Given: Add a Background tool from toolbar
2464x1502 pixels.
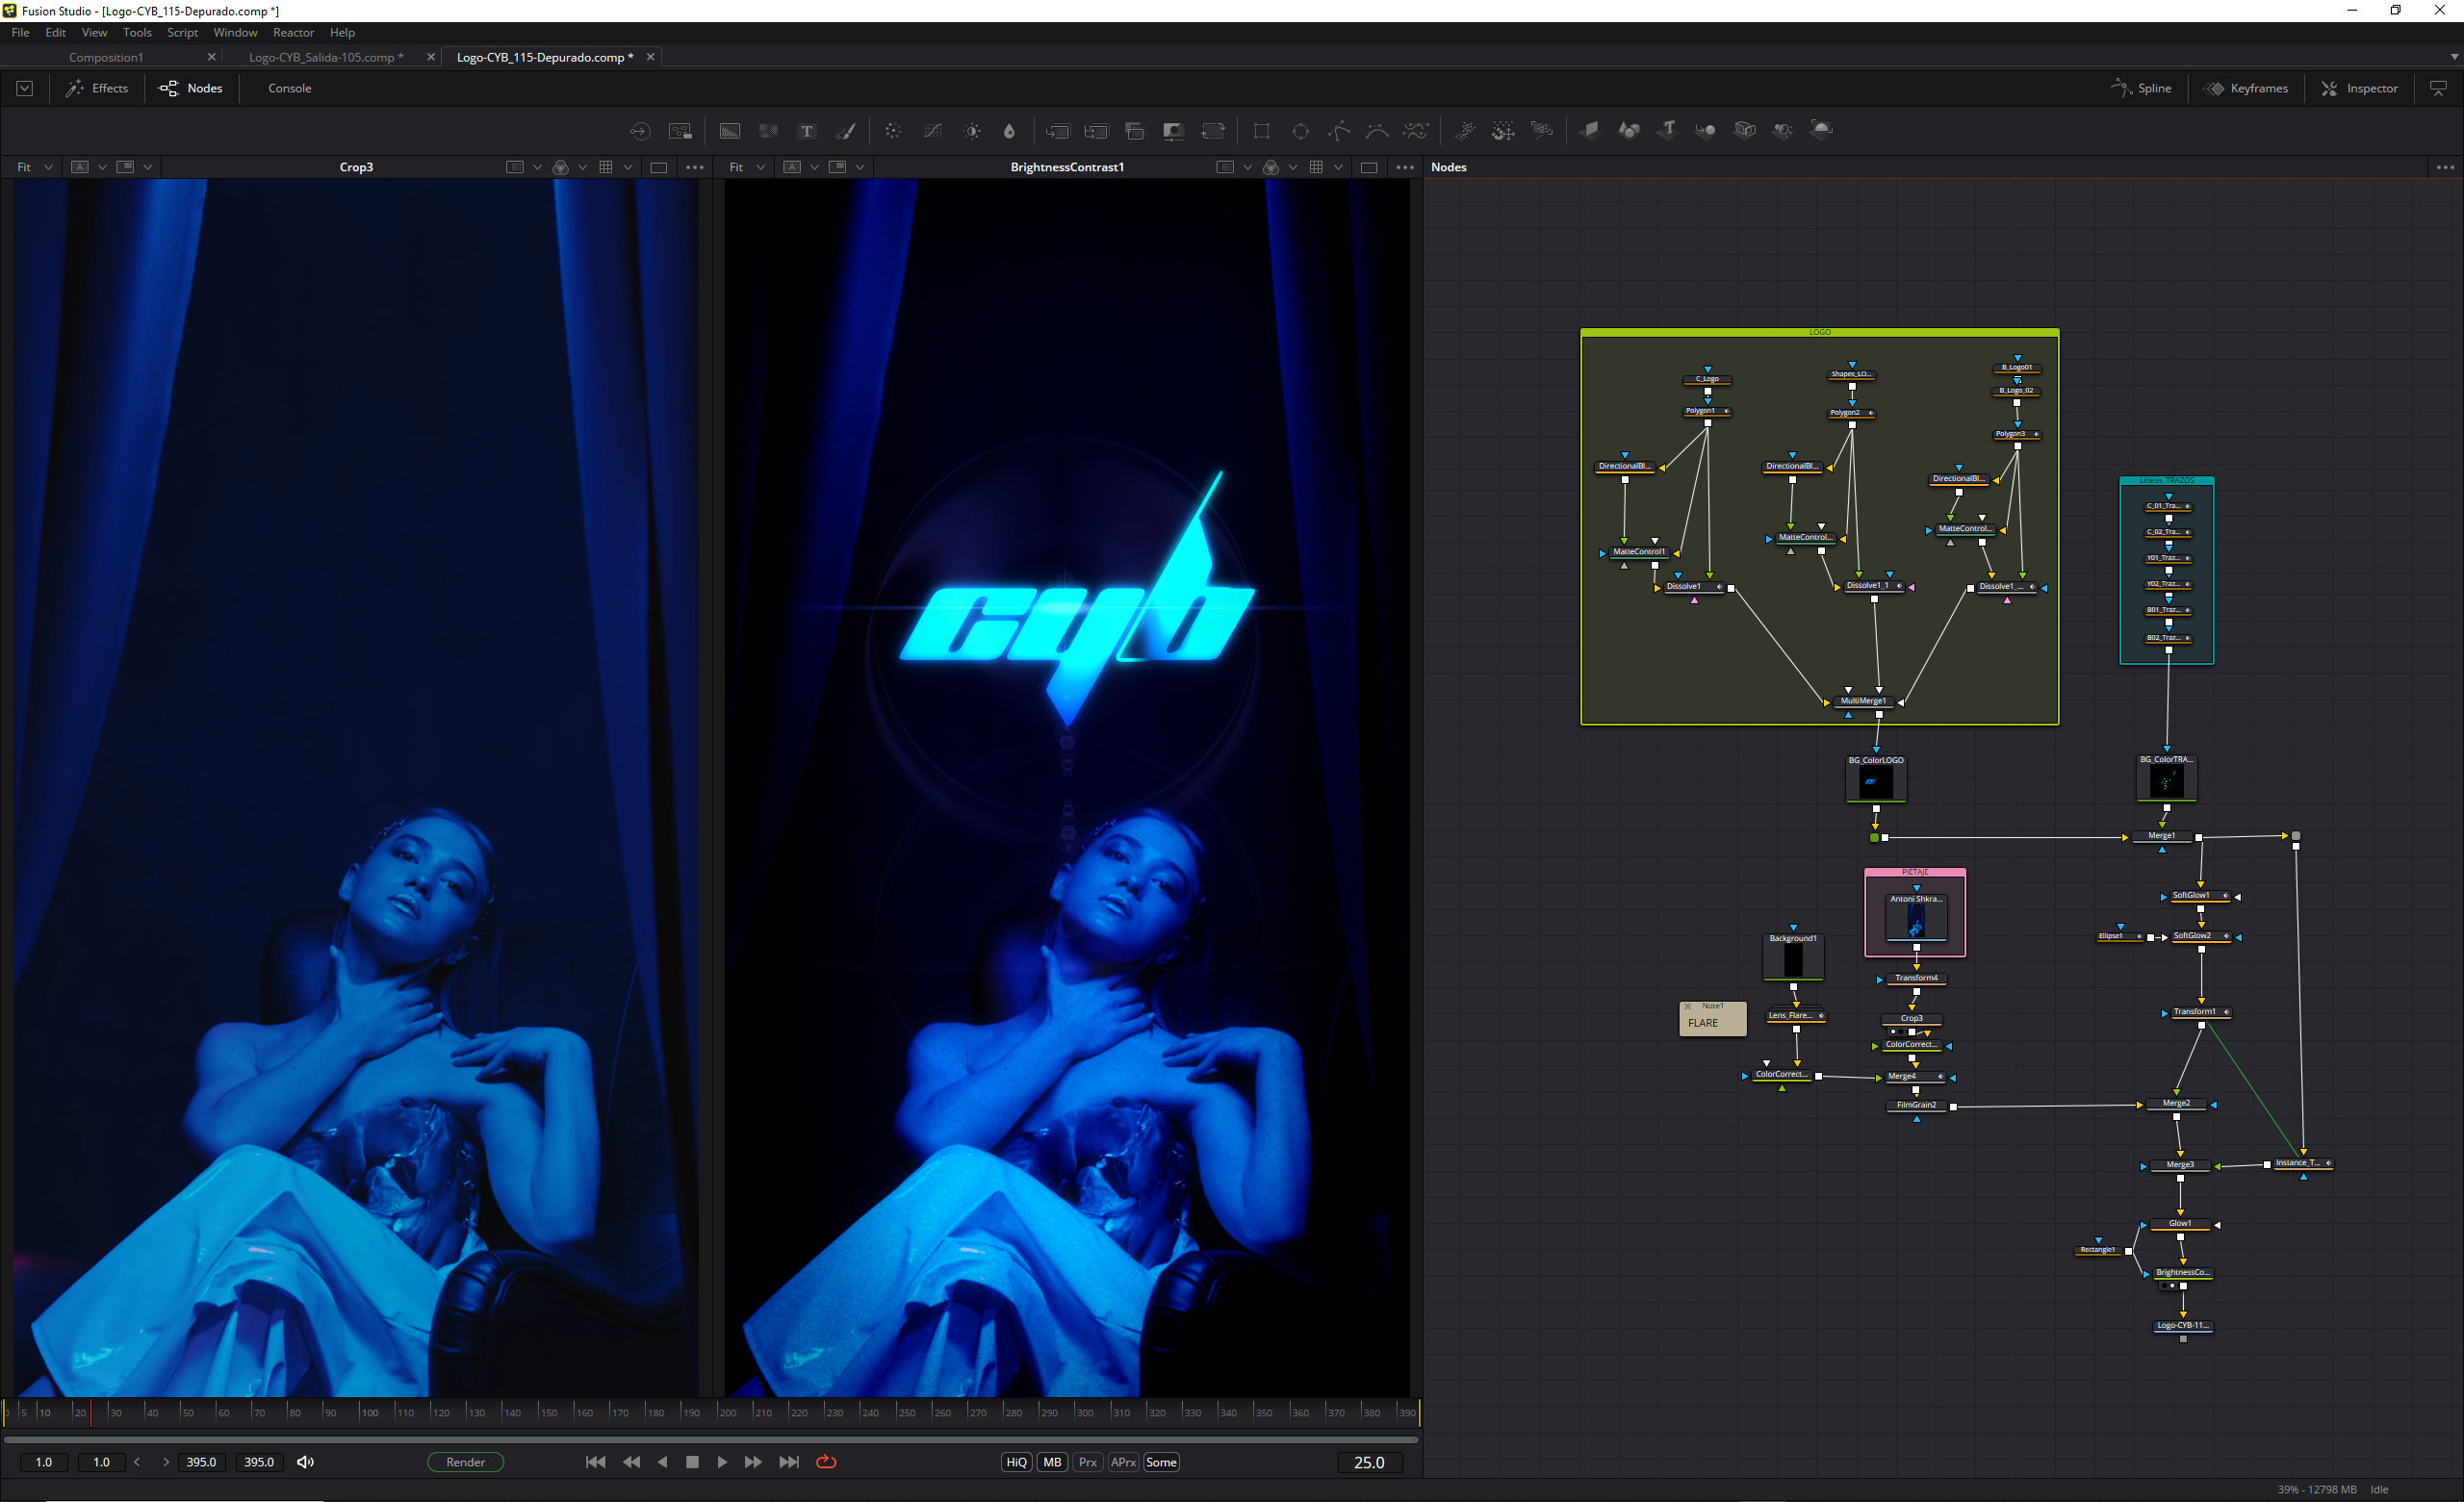Looking at the screenshot, I should point(730,131).
